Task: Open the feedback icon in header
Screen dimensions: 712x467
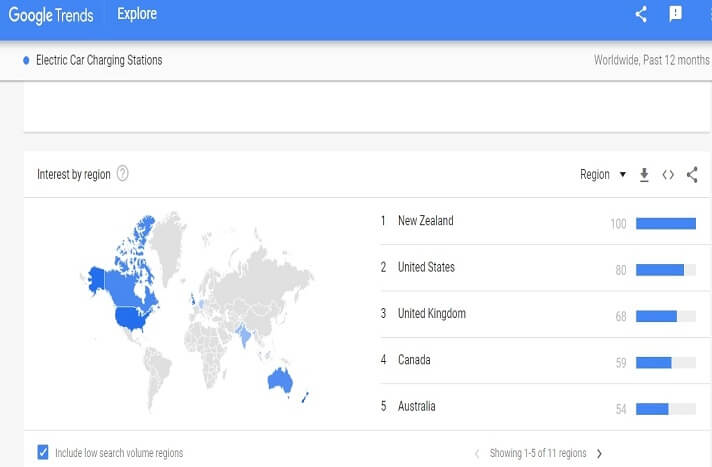Action: tap(676, 14)
